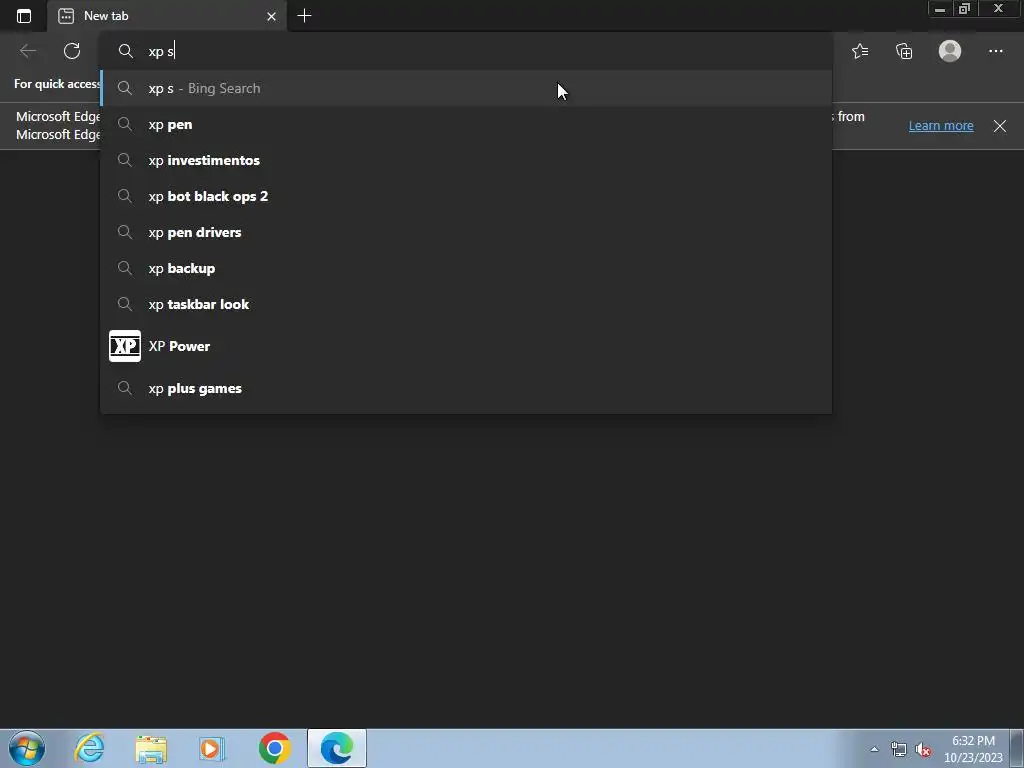1024x768 pixels.
Task: Go back with the back arrow
Action: pos(28,51)
